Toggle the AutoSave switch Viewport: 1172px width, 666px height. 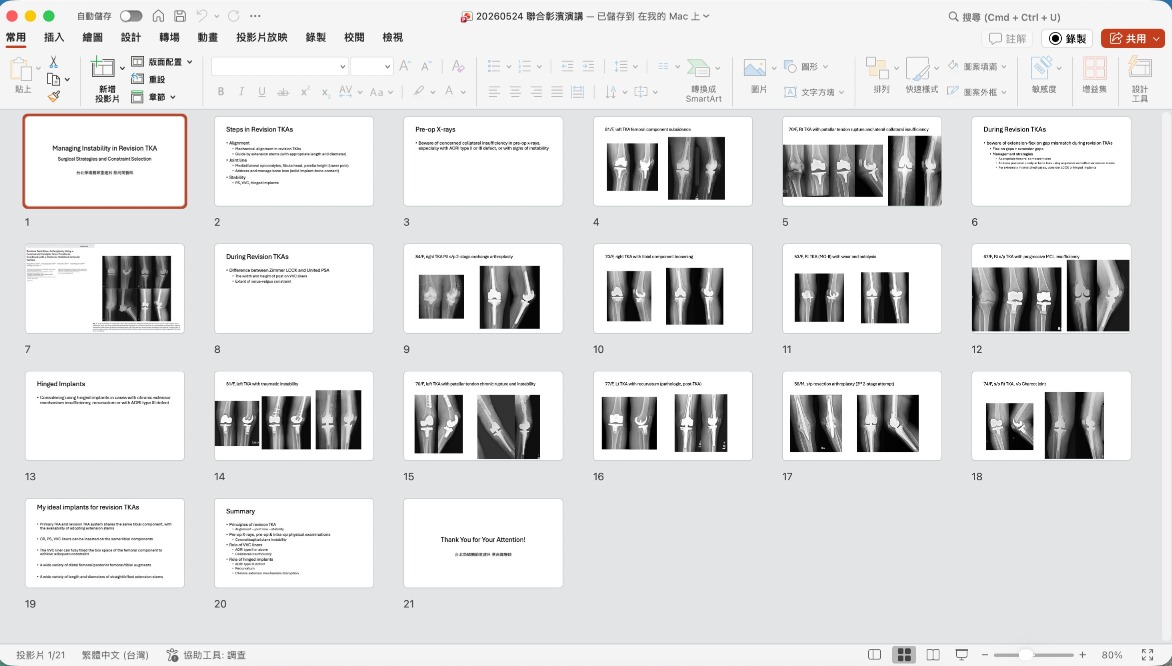point(131,16)
